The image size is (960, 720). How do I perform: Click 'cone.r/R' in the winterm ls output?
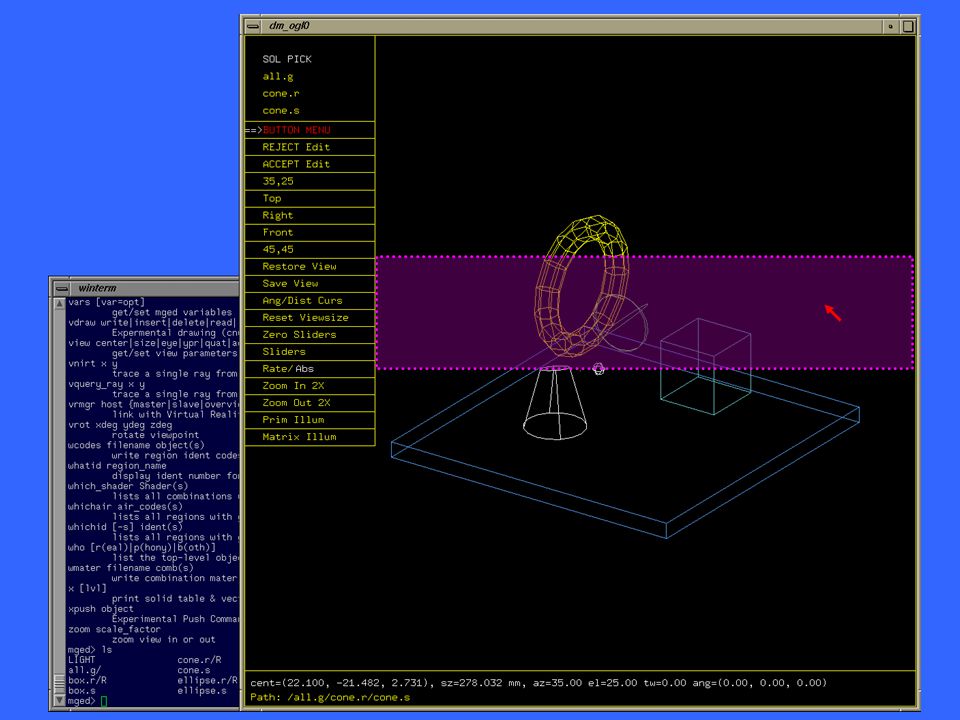pos(200,660)
